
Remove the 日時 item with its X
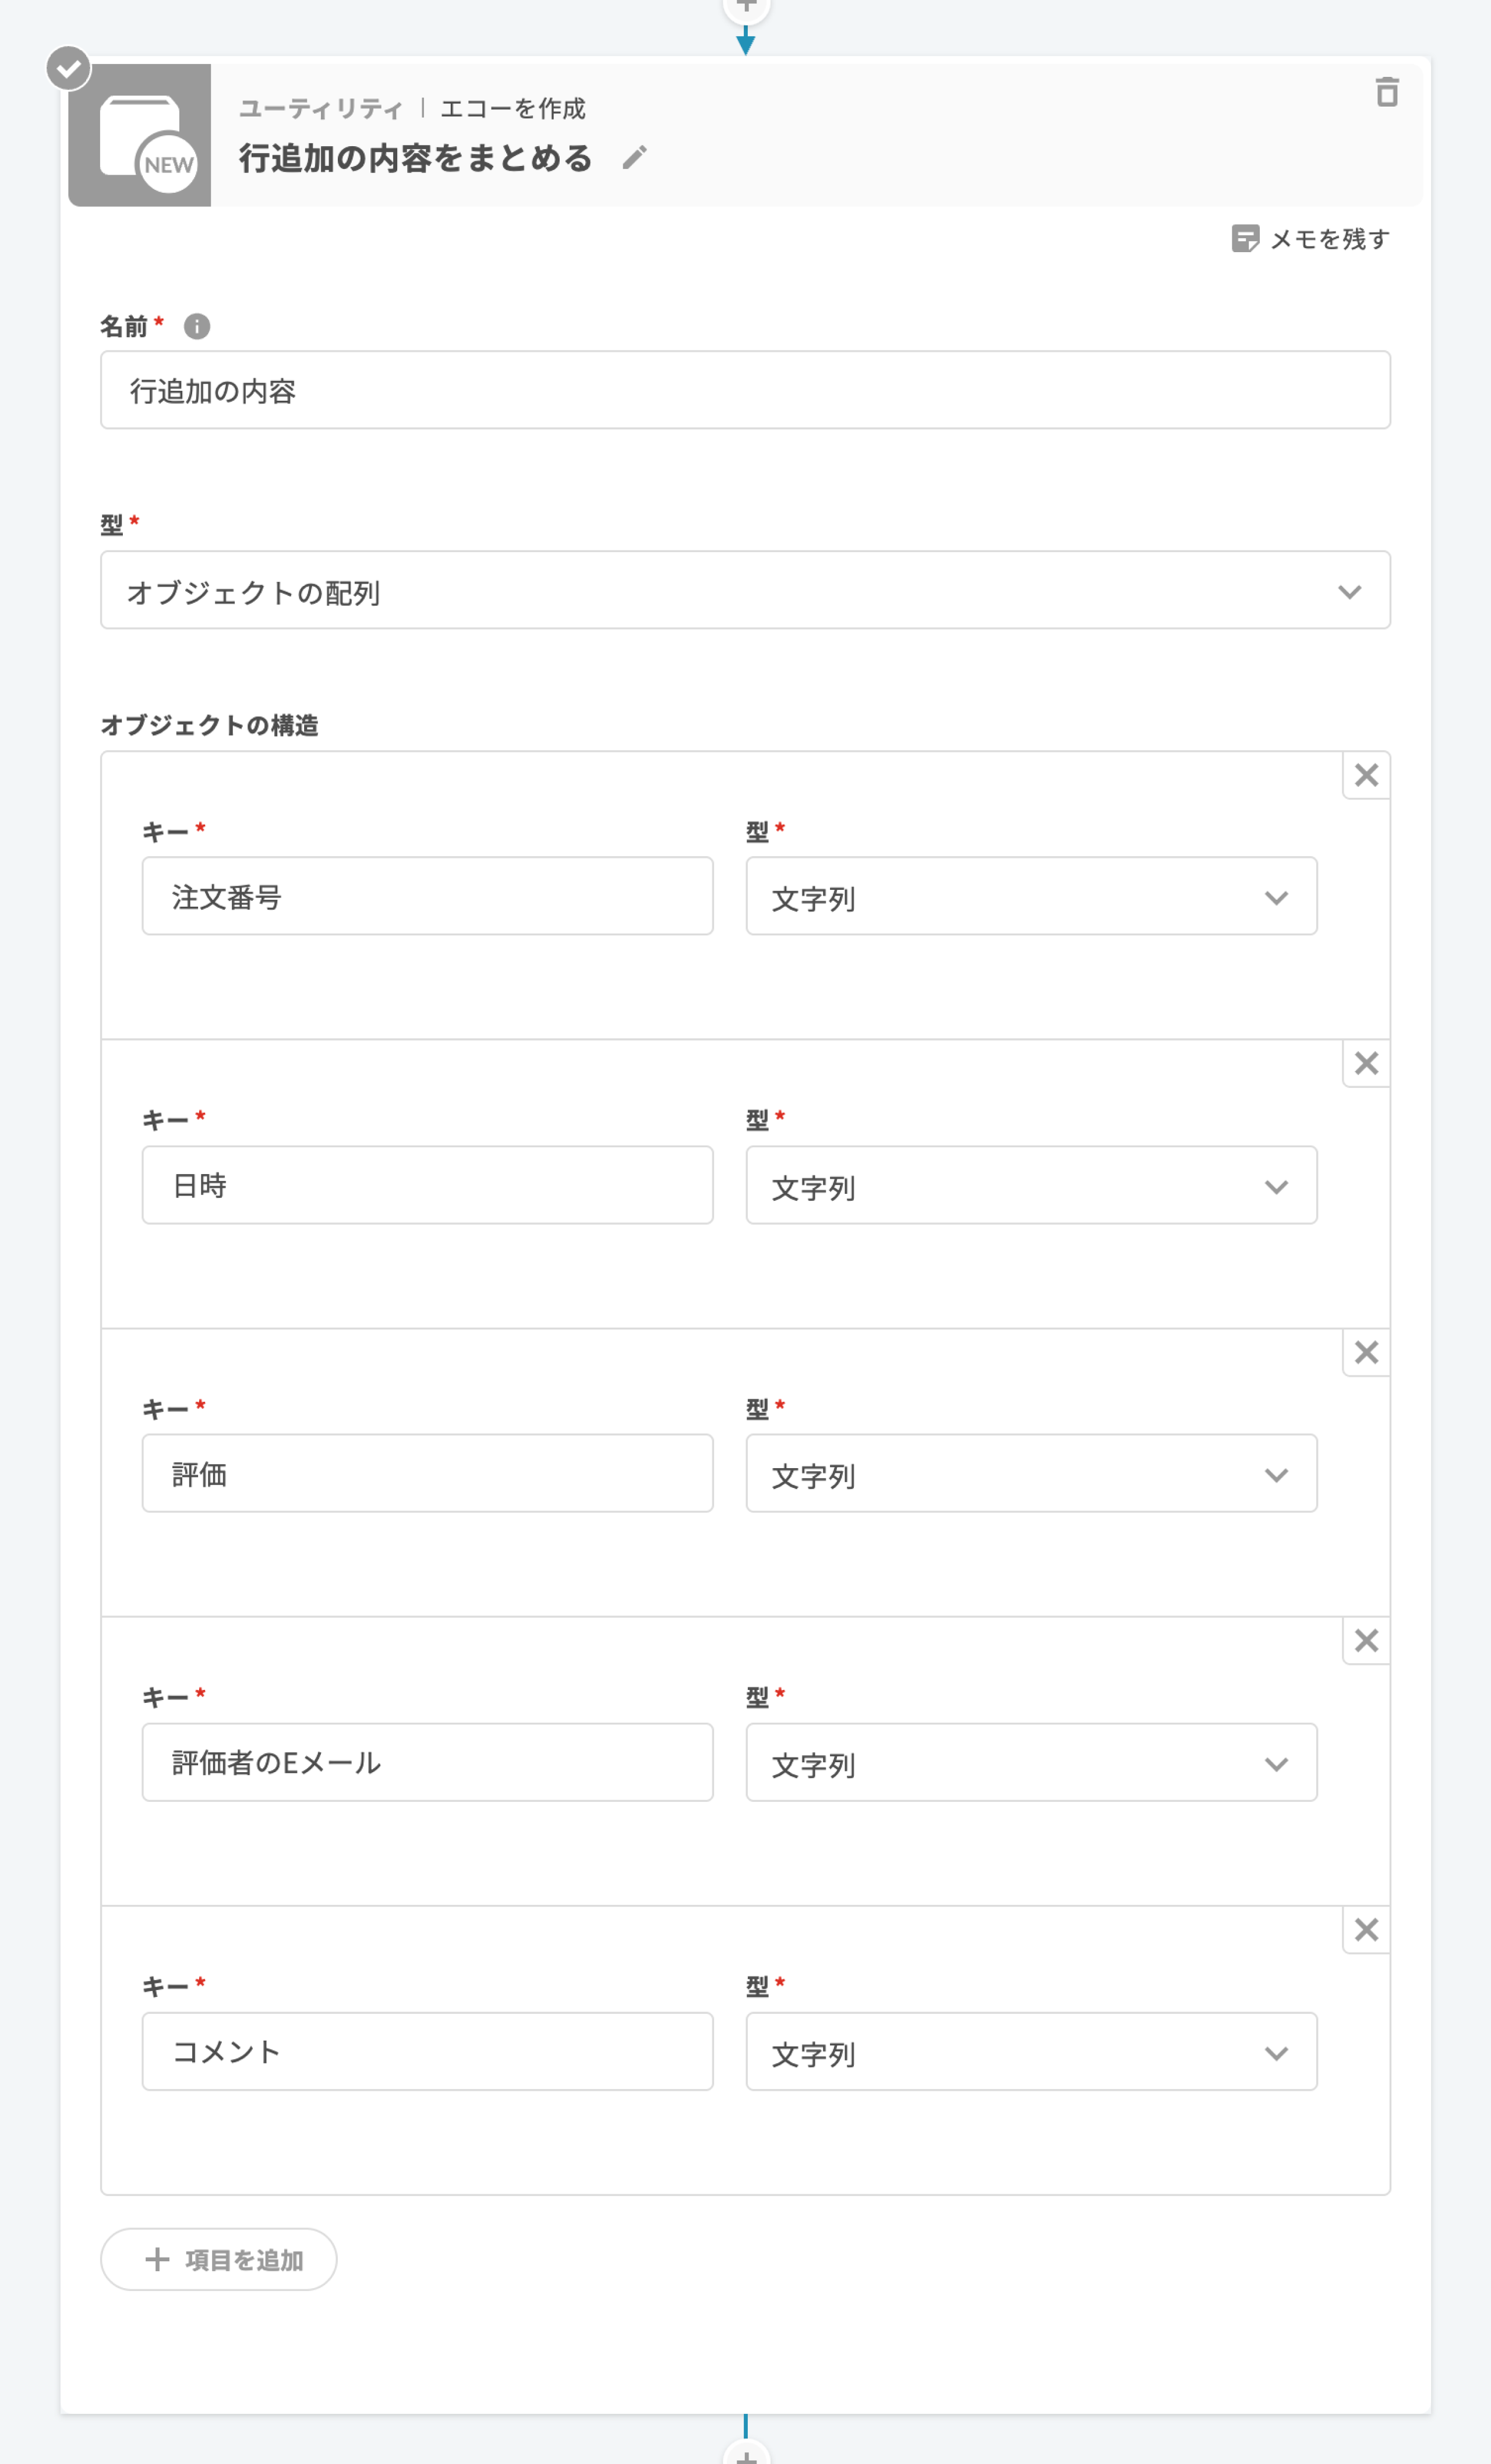point(1366,1063)
